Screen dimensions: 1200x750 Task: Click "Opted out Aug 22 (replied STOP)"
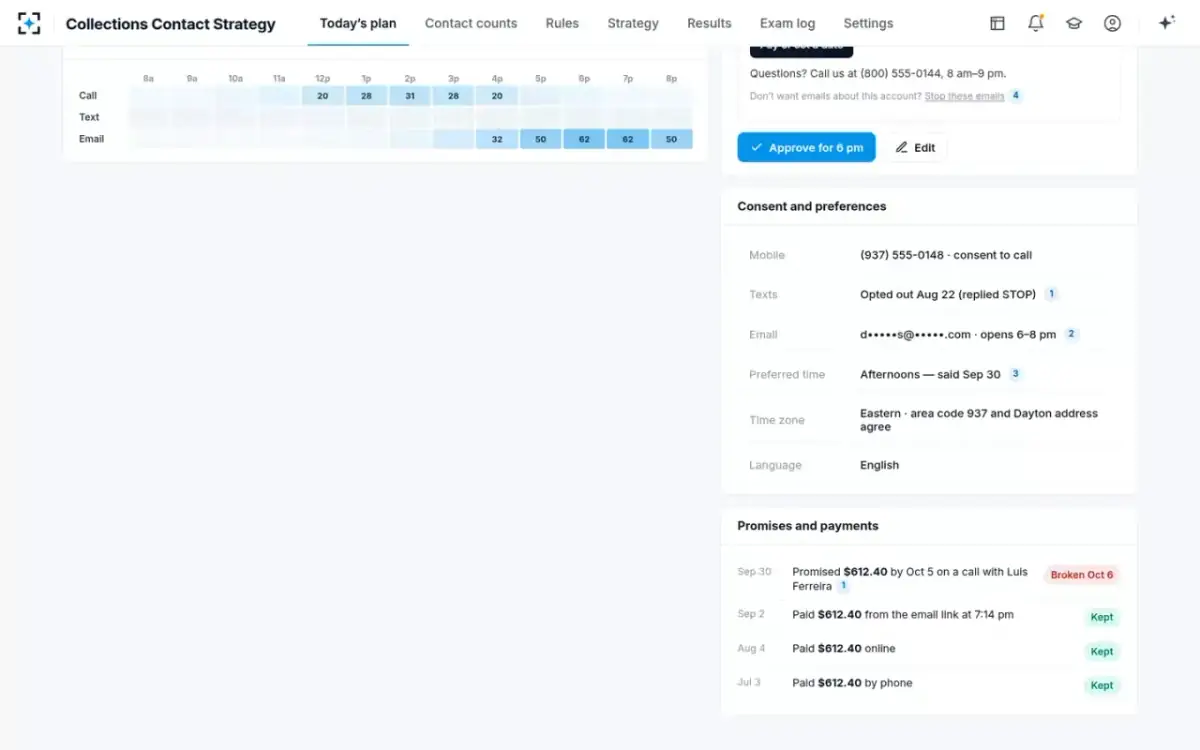949,294
